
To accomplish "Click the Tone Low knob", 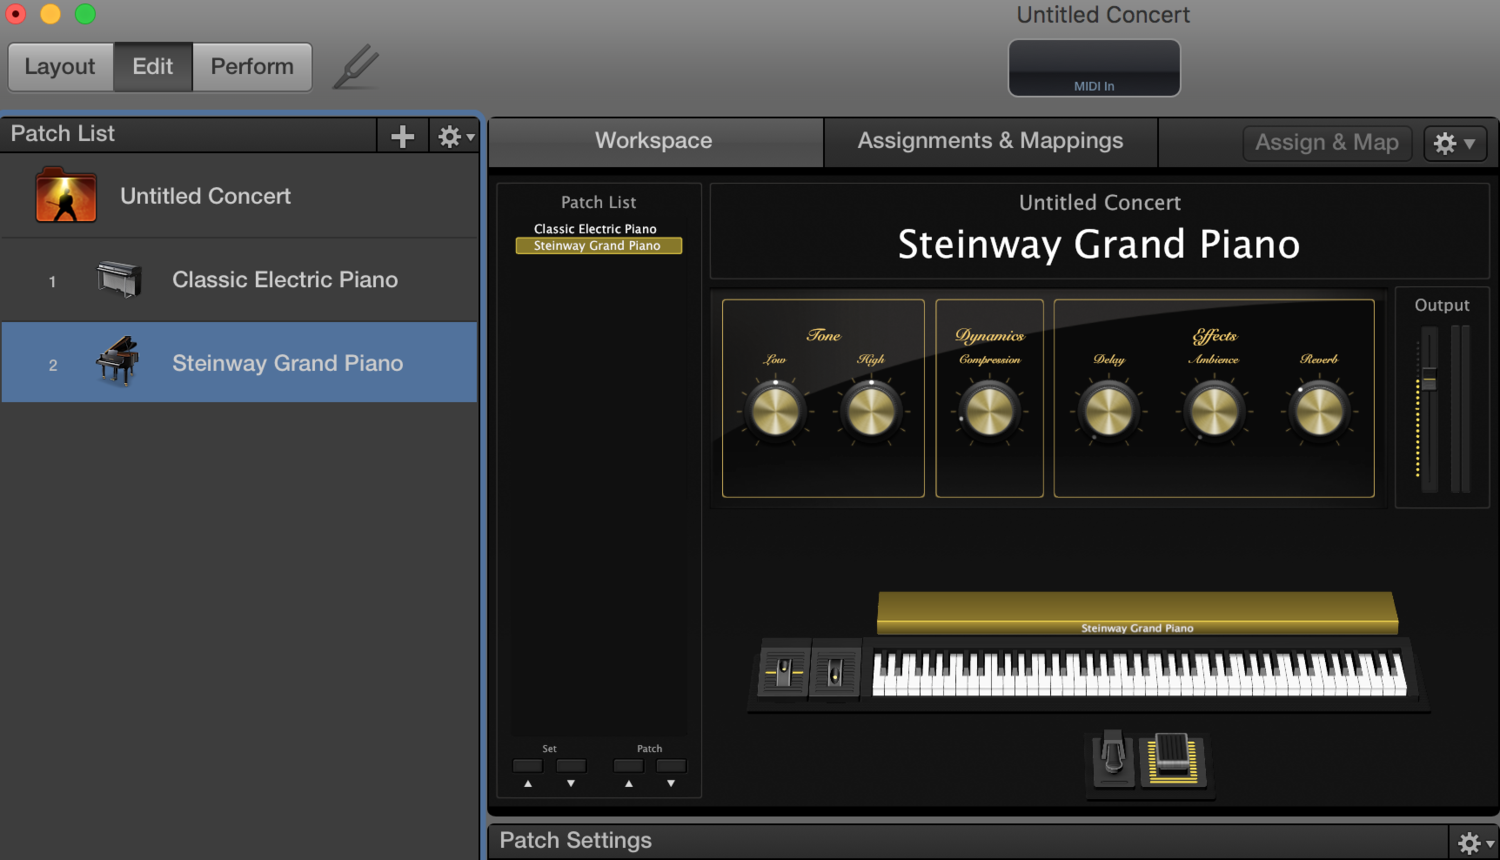I will [x=775, y=411].
